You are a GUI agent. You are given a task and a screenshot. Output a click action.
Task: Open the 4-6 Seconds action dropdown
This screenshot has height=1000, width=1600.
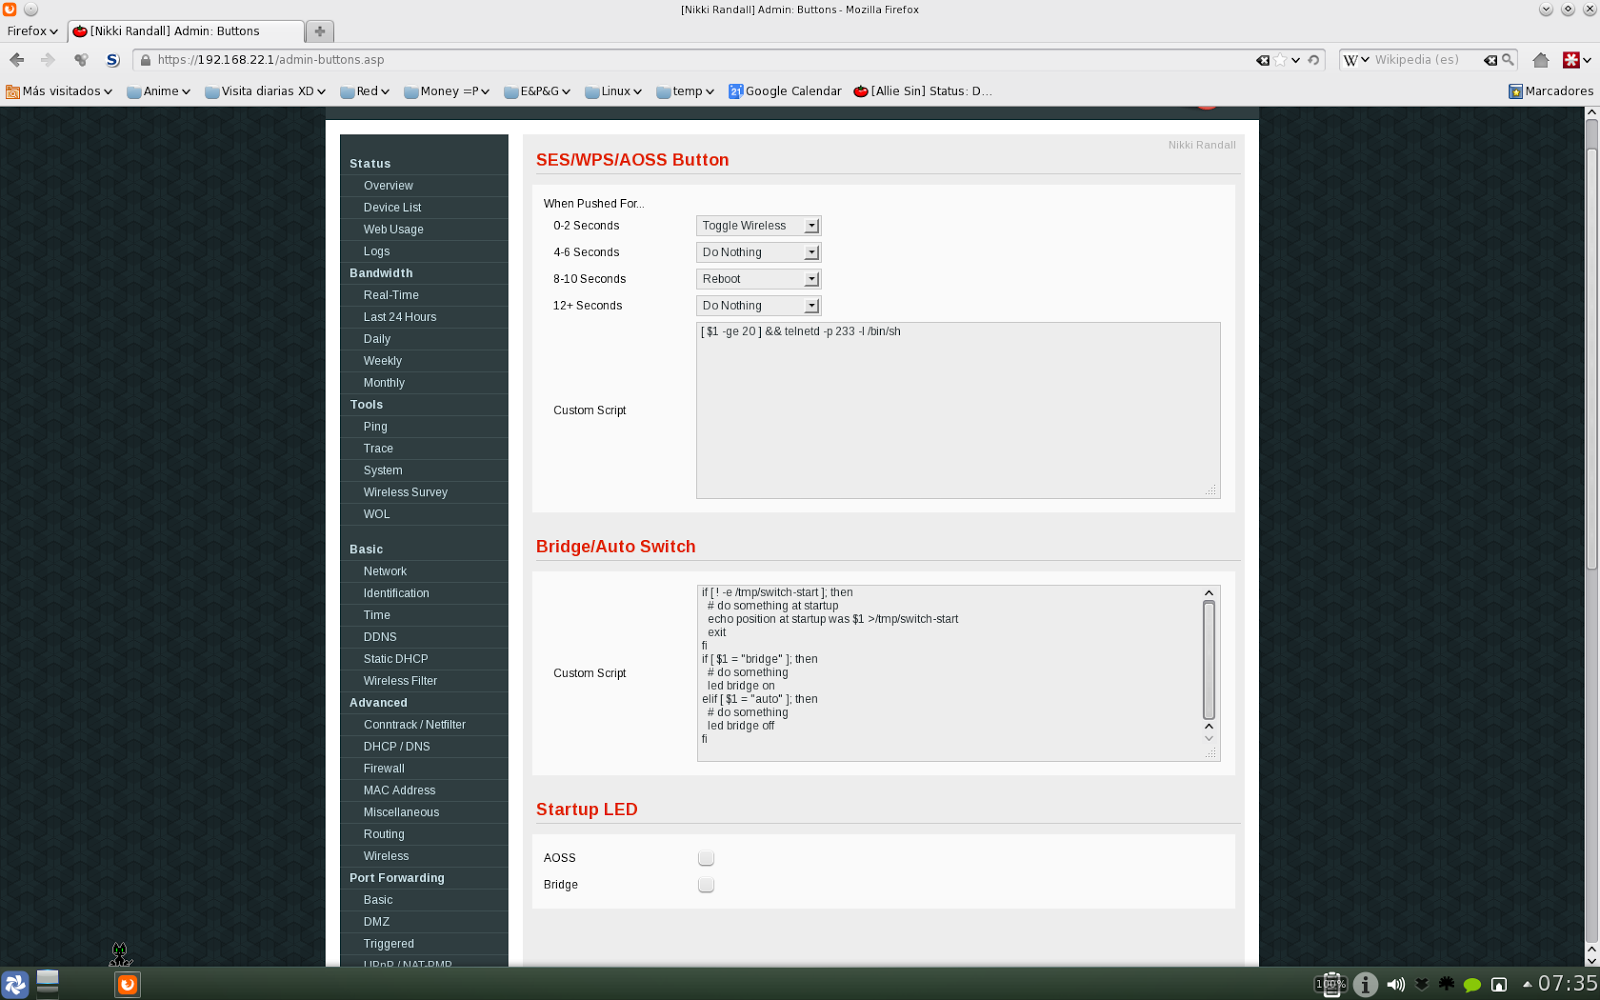pos(758,253)
